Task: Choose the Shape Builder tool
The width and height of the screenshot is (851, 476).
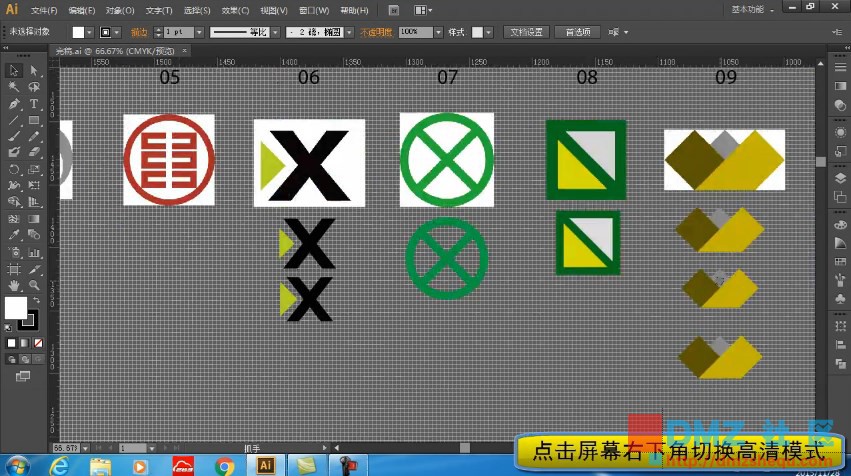Action: (x=14, y=202)
